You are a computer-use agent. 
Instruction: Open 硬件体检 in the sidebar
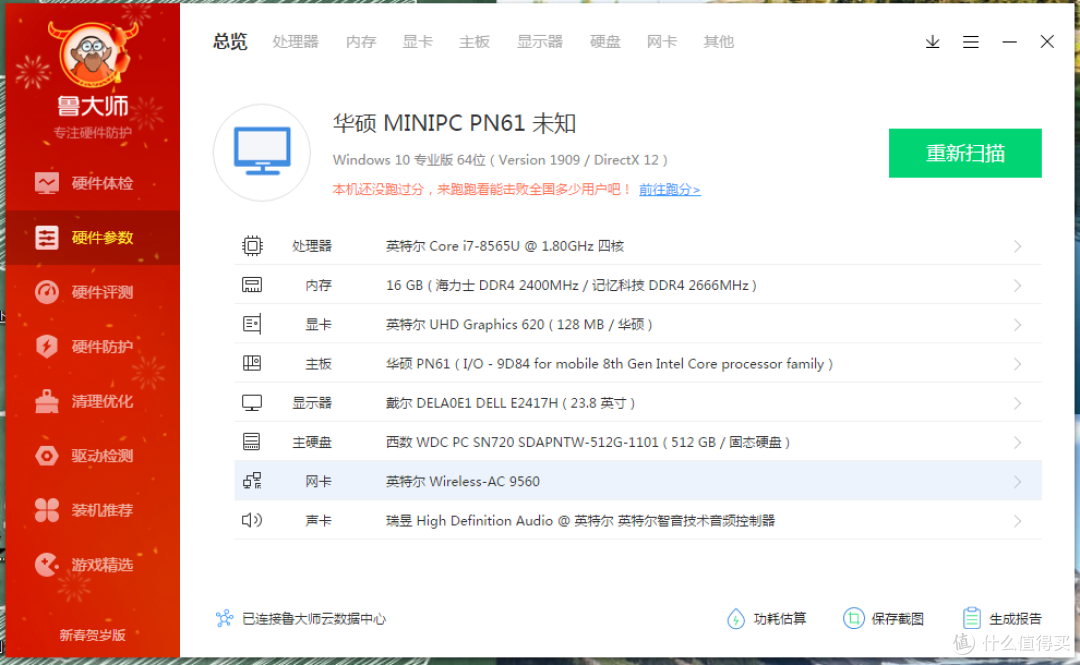(92, 183)
